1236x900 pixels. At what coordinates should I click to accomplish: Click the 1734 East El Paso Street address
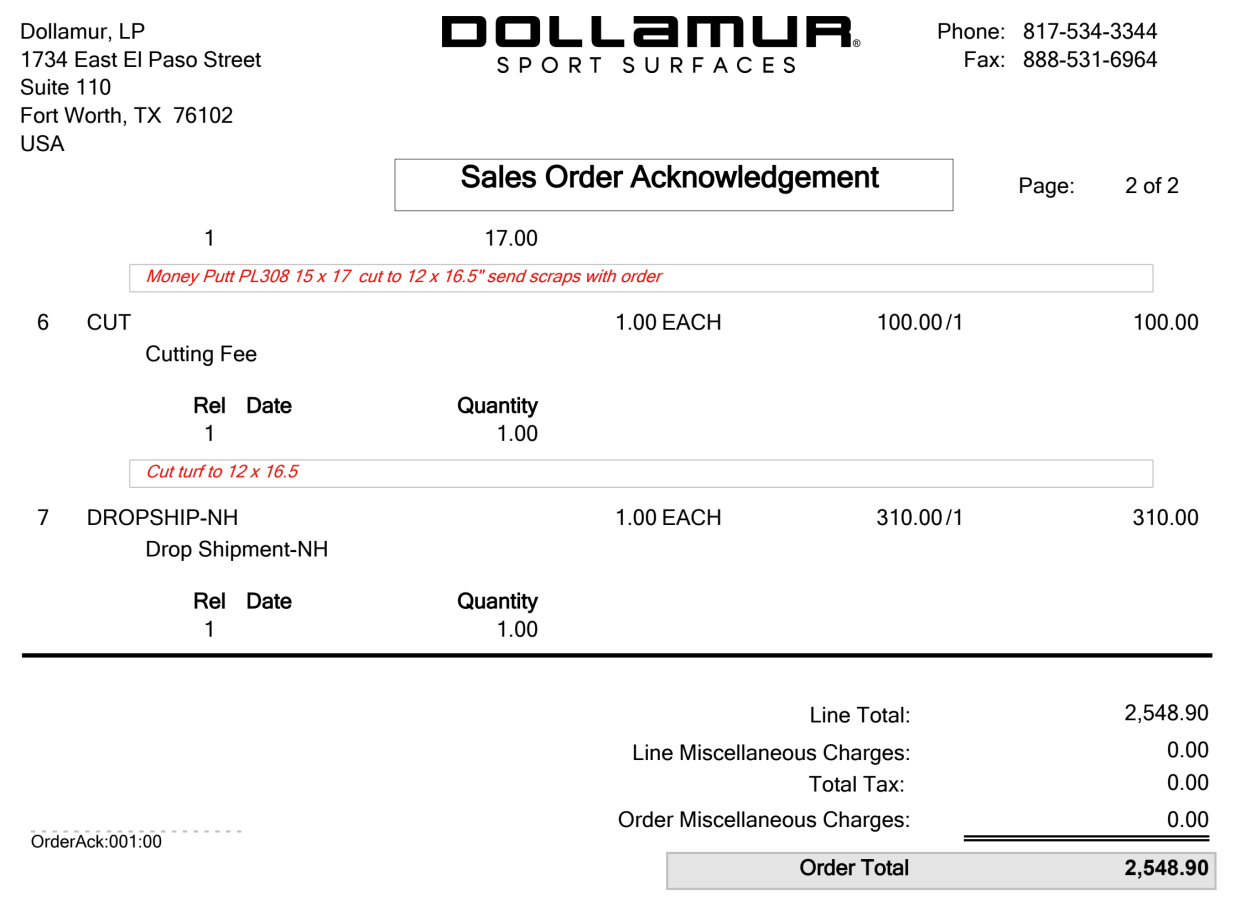pos(141,60)
